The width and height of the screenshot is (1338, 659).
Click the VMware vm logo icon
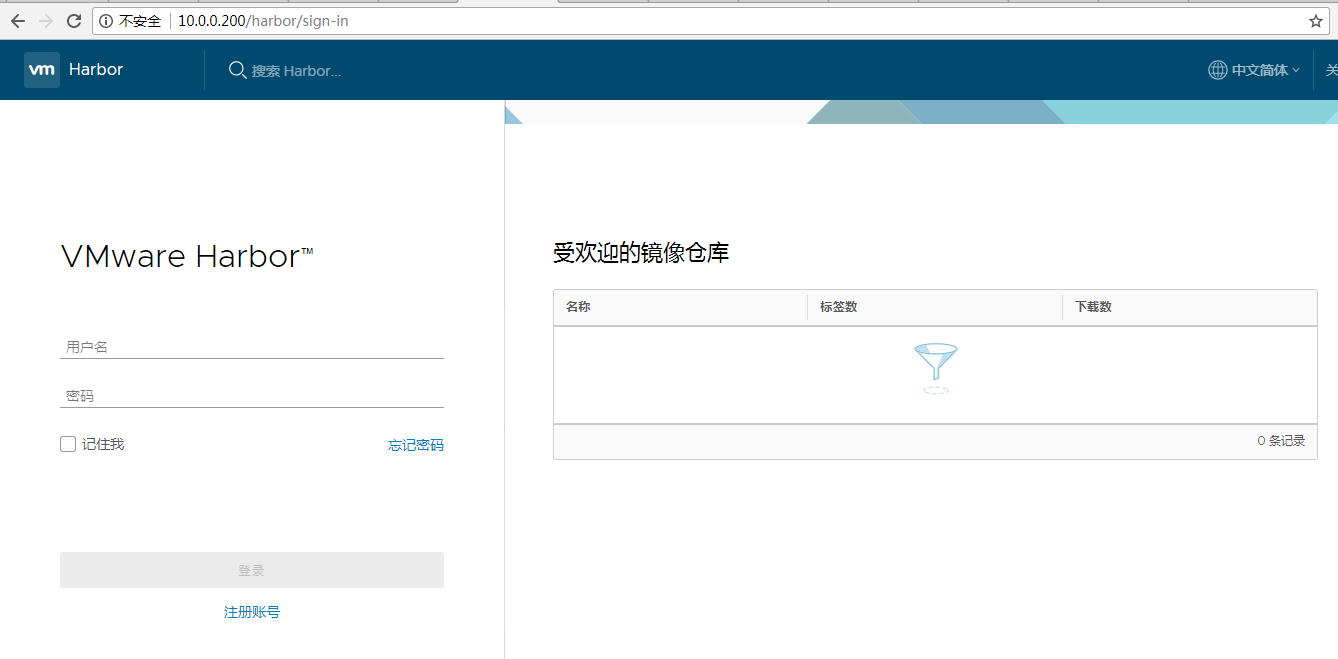[x=42, y=70]
